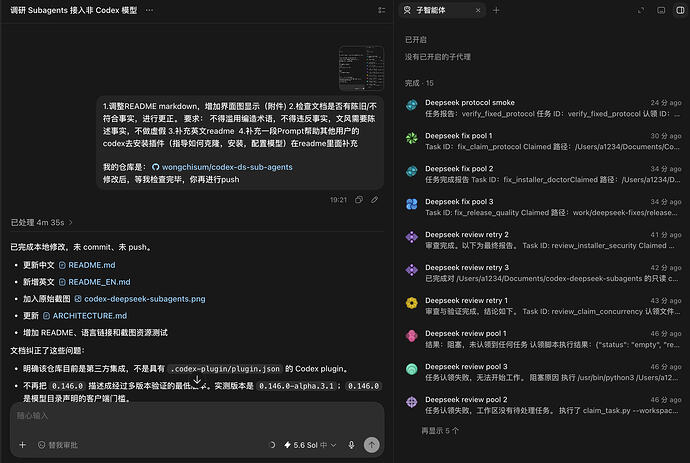This screenshot has height=463, width=690.
Task: Copy the user message
Action: (359, 200)
